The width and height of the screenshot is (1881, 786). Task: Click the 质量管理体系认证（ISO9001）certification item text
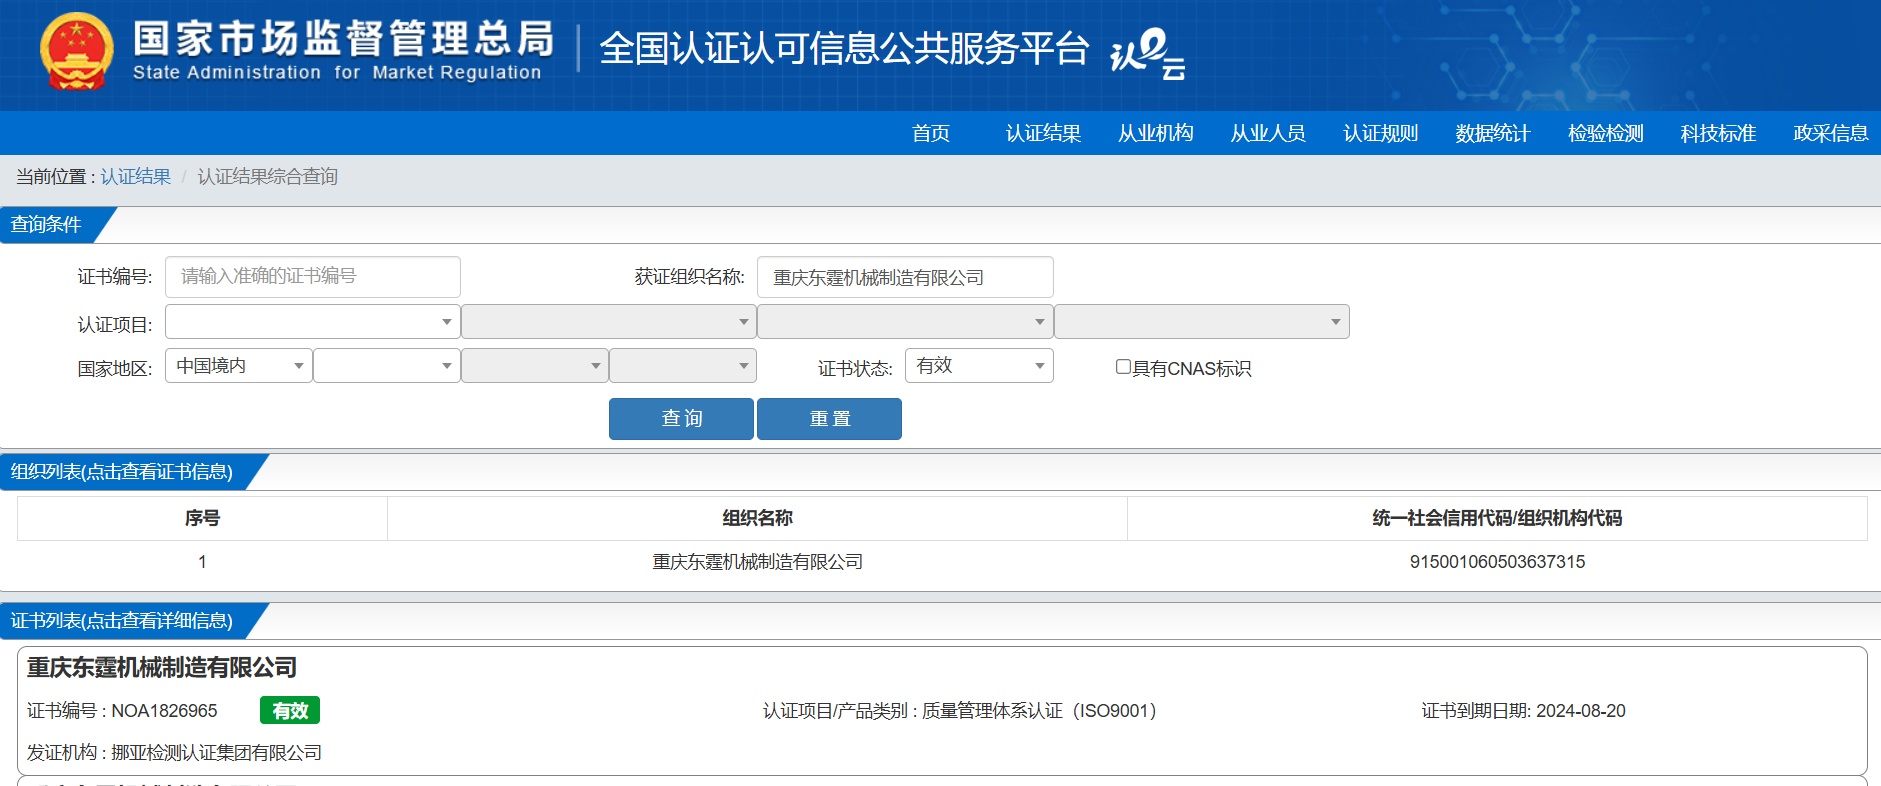(x=1039, y=711)
